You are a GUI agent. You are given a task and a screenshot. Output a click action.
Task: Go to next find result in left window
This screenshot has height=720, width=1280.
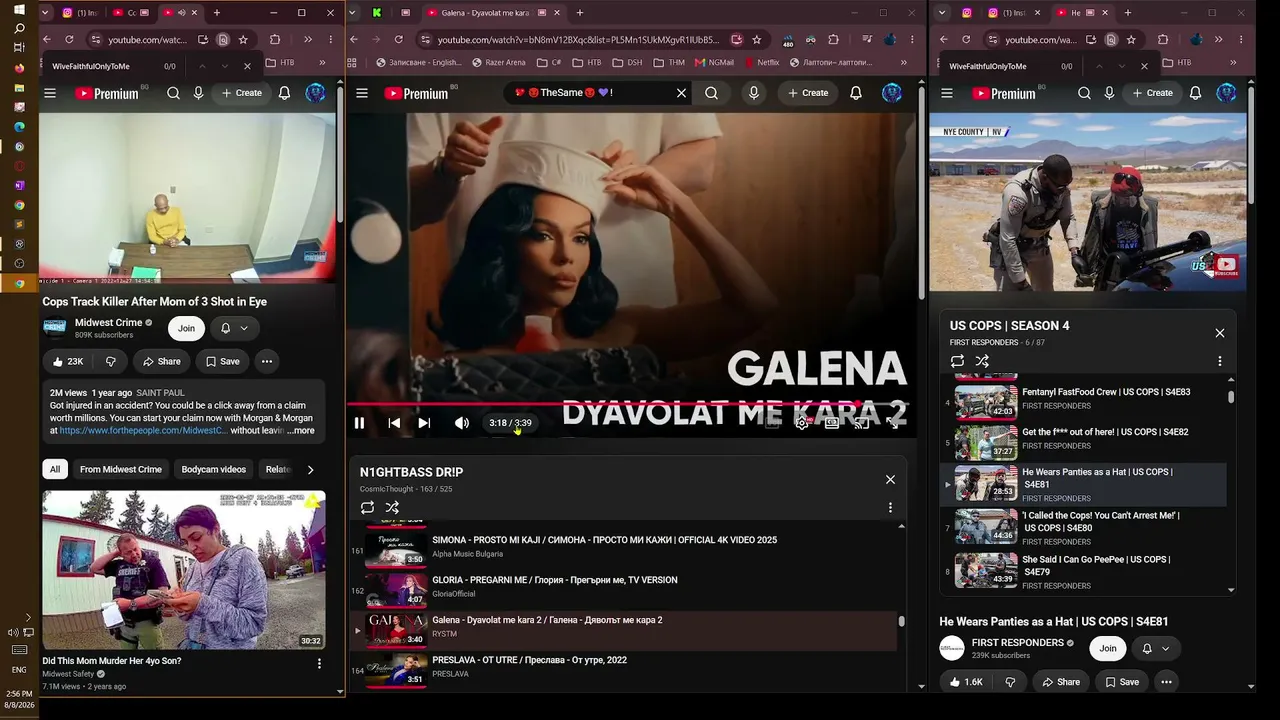[x=225, y=66]
